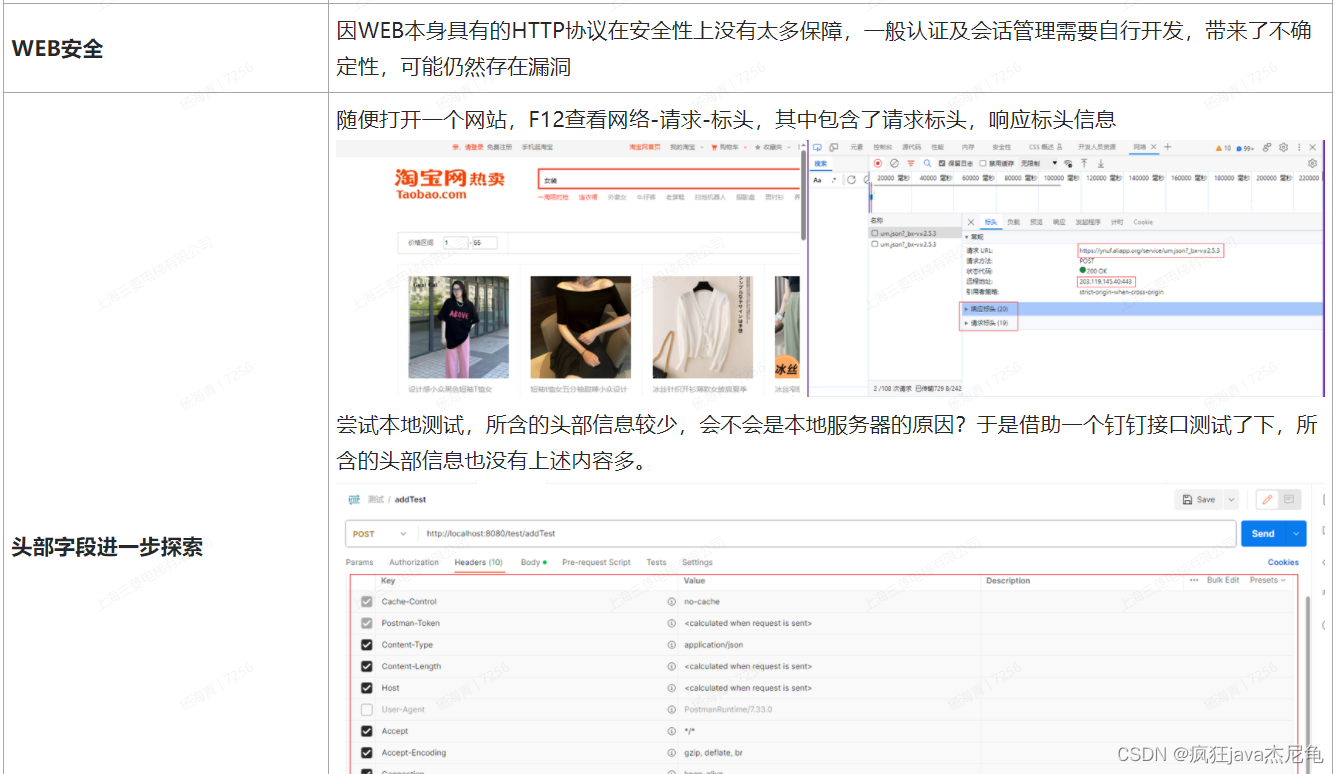Click the DevTools inspect element icon
Screen dimensions: 1339x774
click(818, 147)
